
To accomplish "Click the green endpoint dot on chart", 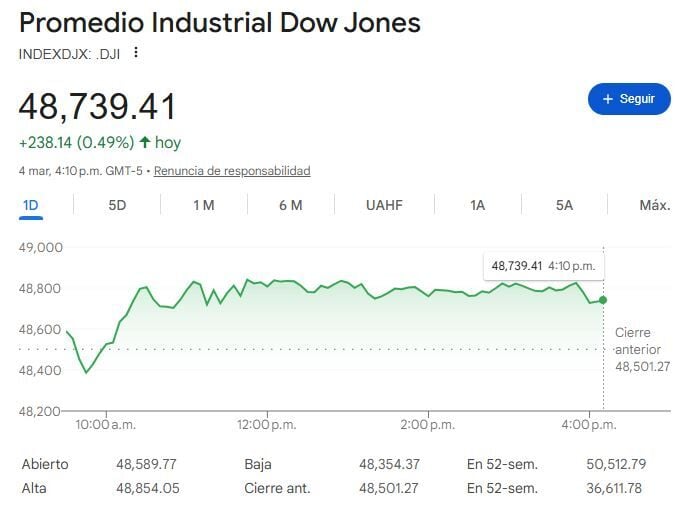I will (x=603, y=300).
